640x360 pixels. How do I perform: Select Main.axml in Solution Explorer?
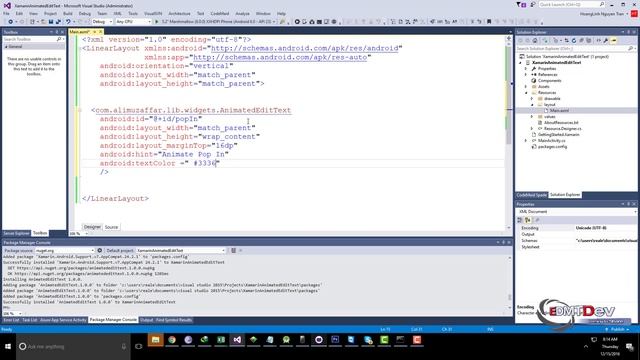click(559, 111)
